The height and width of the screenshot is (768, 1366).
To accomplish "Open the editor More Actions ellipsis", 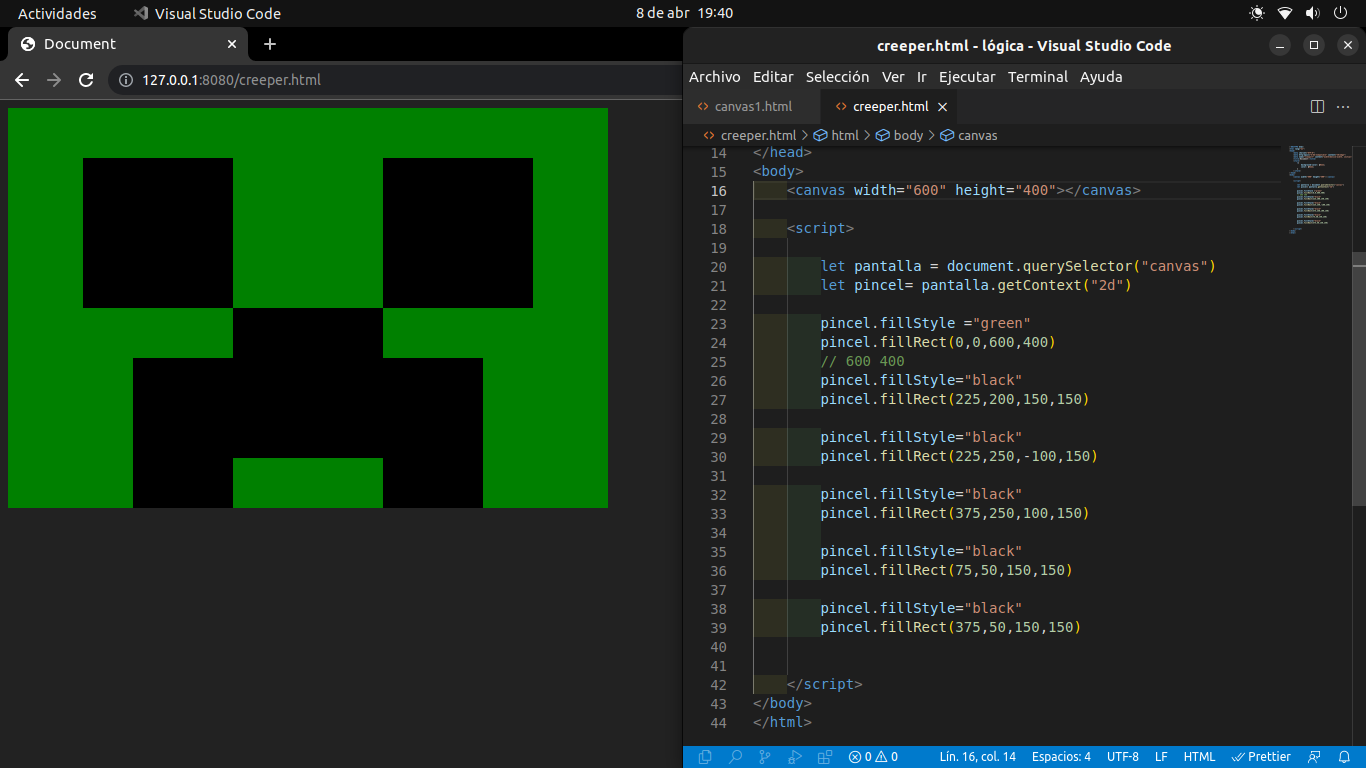I will pyautogui.click(x=1343, y=106).
